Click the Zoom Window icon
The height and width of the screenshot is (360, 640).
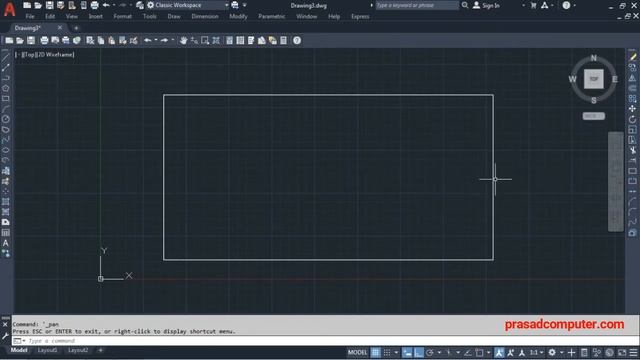205,40
